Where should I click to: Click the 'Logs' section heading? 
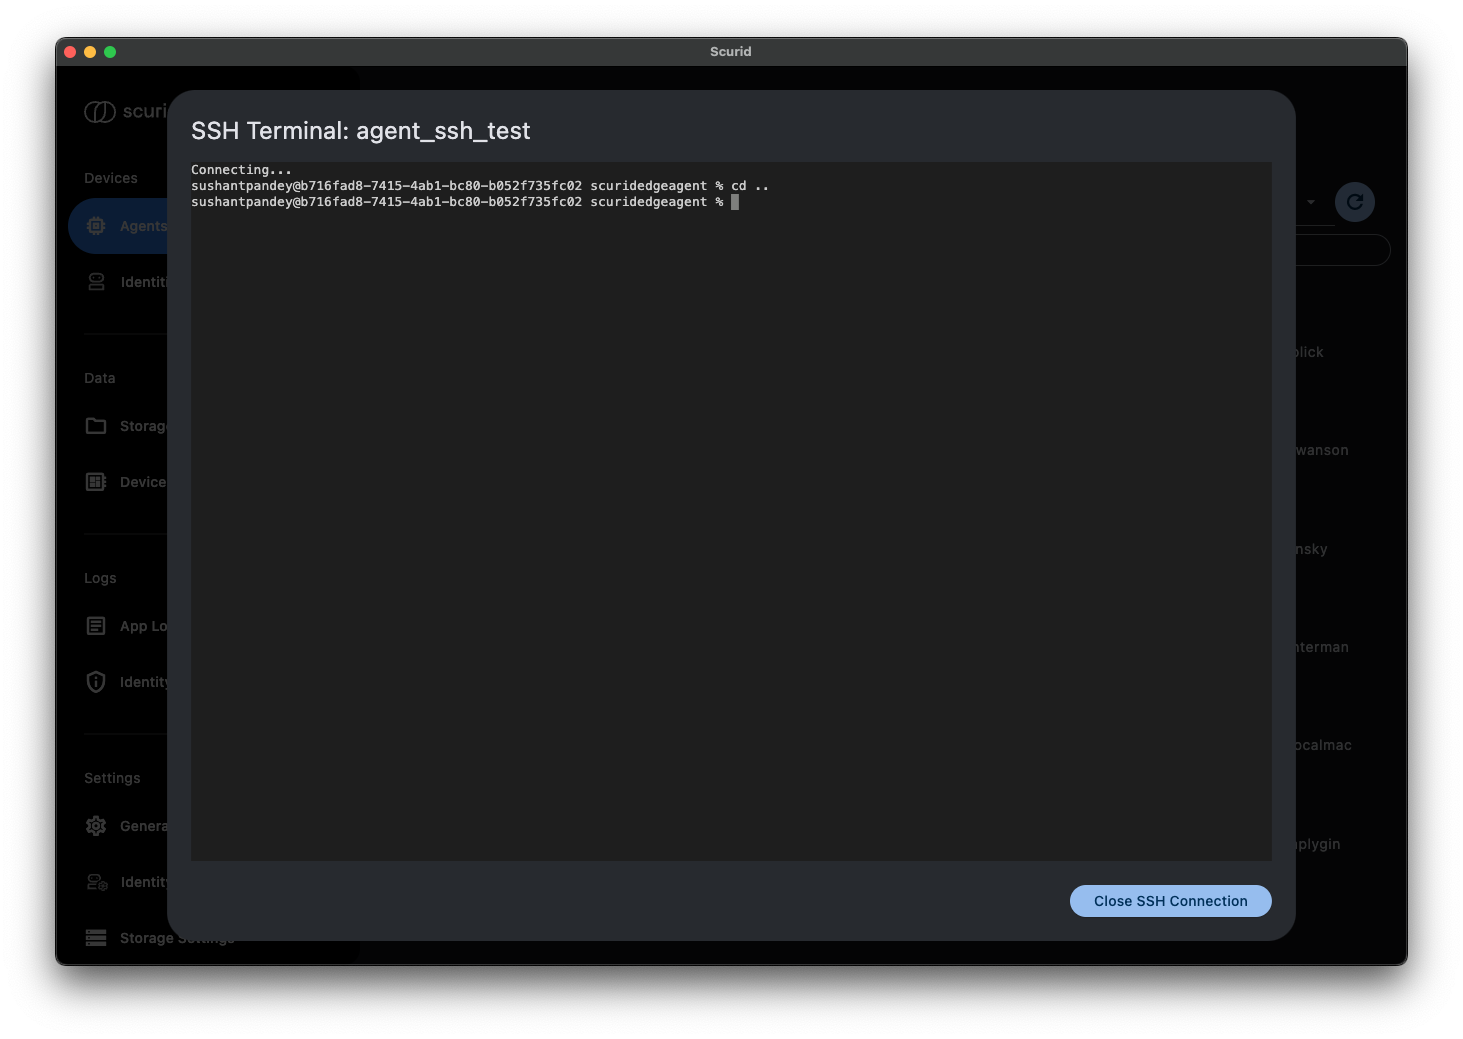(100, 578)
